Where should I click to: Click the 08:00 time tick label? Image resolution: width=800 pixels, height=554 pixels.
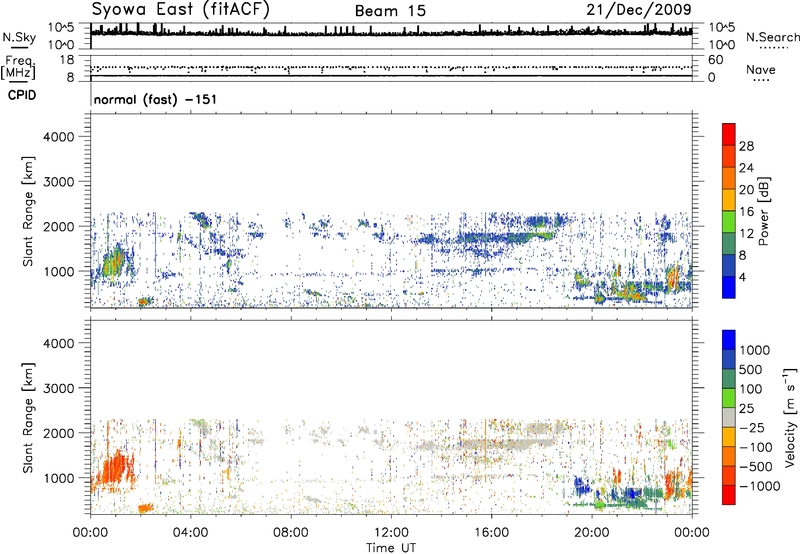pyautogui.click(x=291, y=533)
